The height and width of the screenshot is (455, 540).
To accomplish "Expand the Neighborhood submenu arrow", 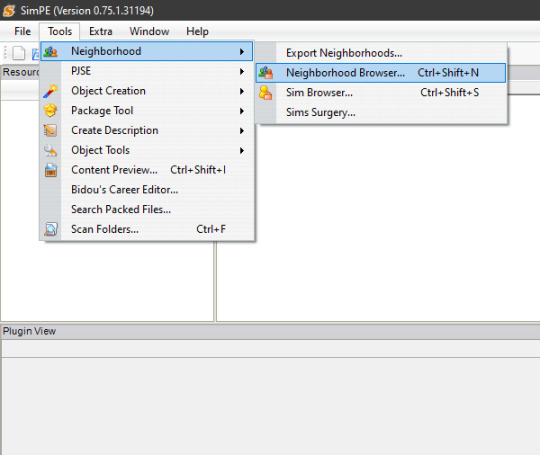I will 242,52.
